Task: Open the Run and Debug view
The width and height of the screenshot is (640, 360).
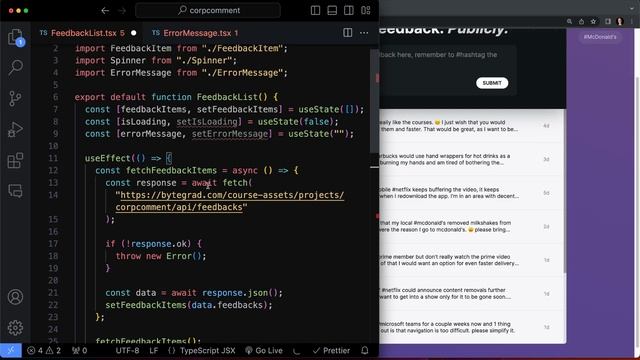Action: point(16,129)
